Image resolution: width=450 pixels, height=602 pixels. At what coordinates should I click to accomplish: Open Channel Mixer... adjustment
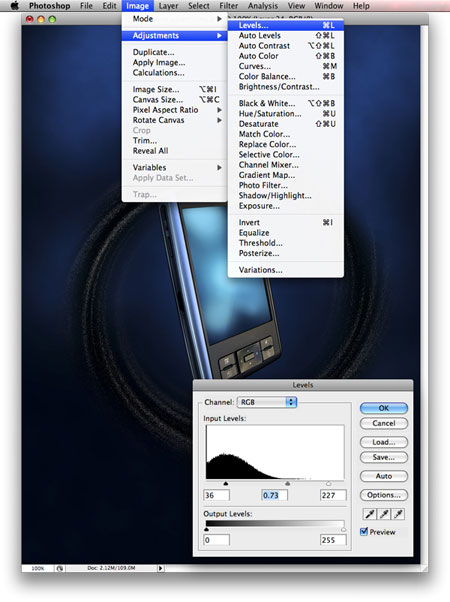point(286,165)
